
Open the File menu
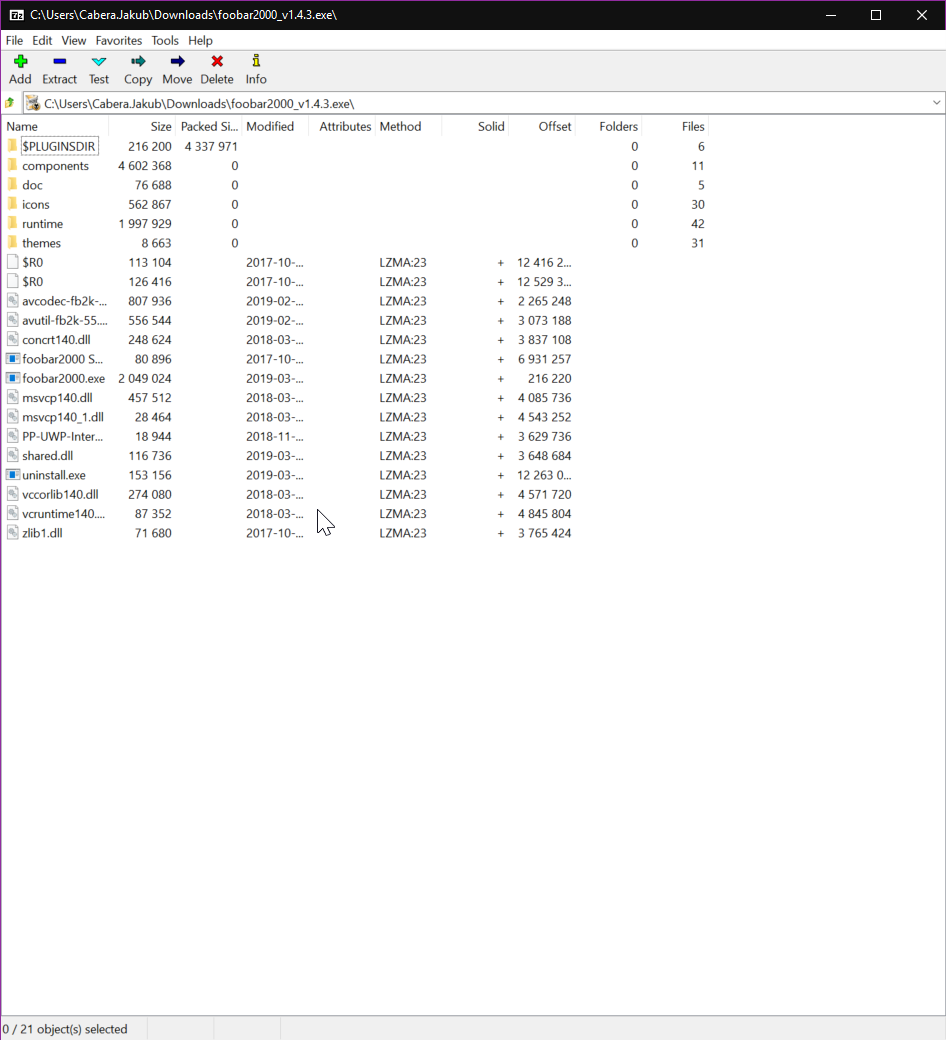14,40
